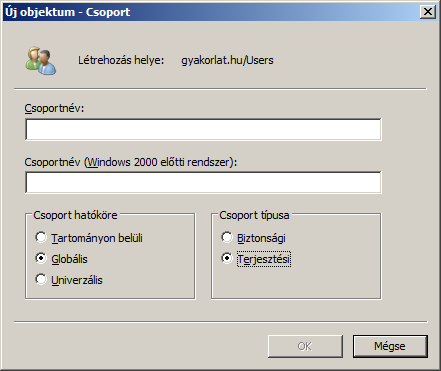Select the Biztonsági group type option
The width and height of the screenshot is (441, 371).
click(x=227, y=237)
